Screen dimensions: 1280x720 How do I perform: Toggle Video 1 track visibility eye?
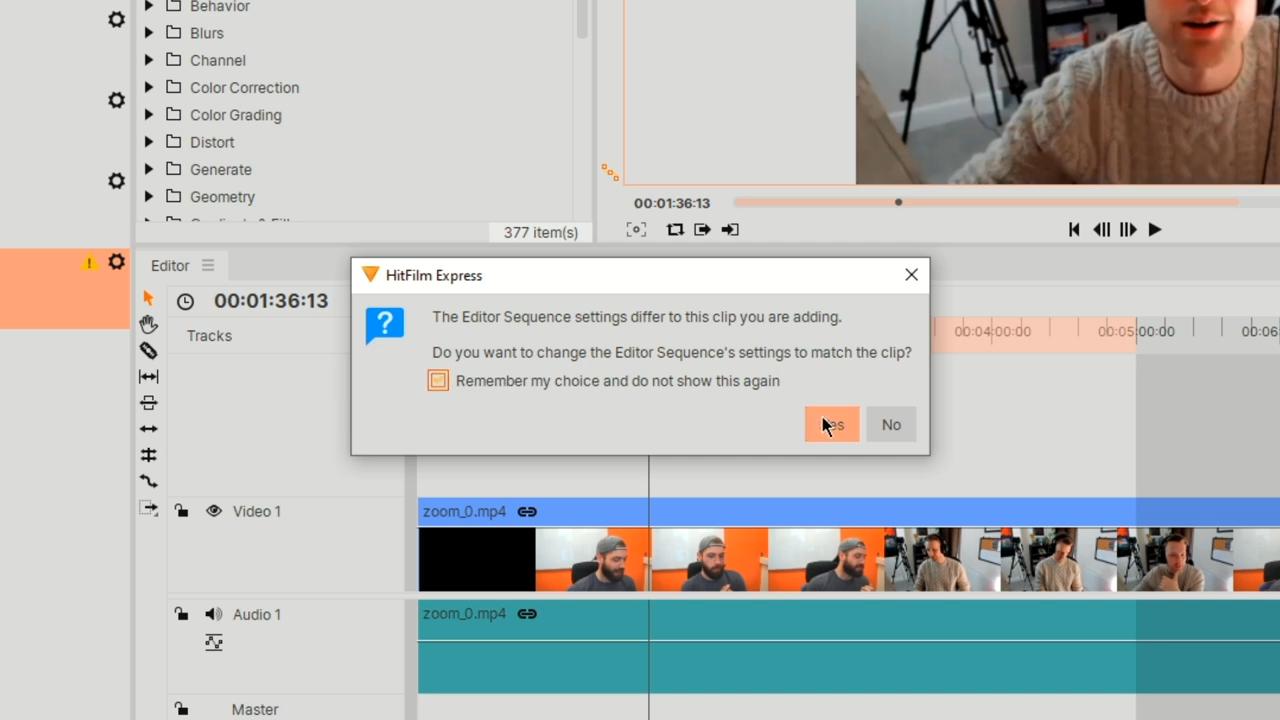pyautogui.click(x=213, y=511)
